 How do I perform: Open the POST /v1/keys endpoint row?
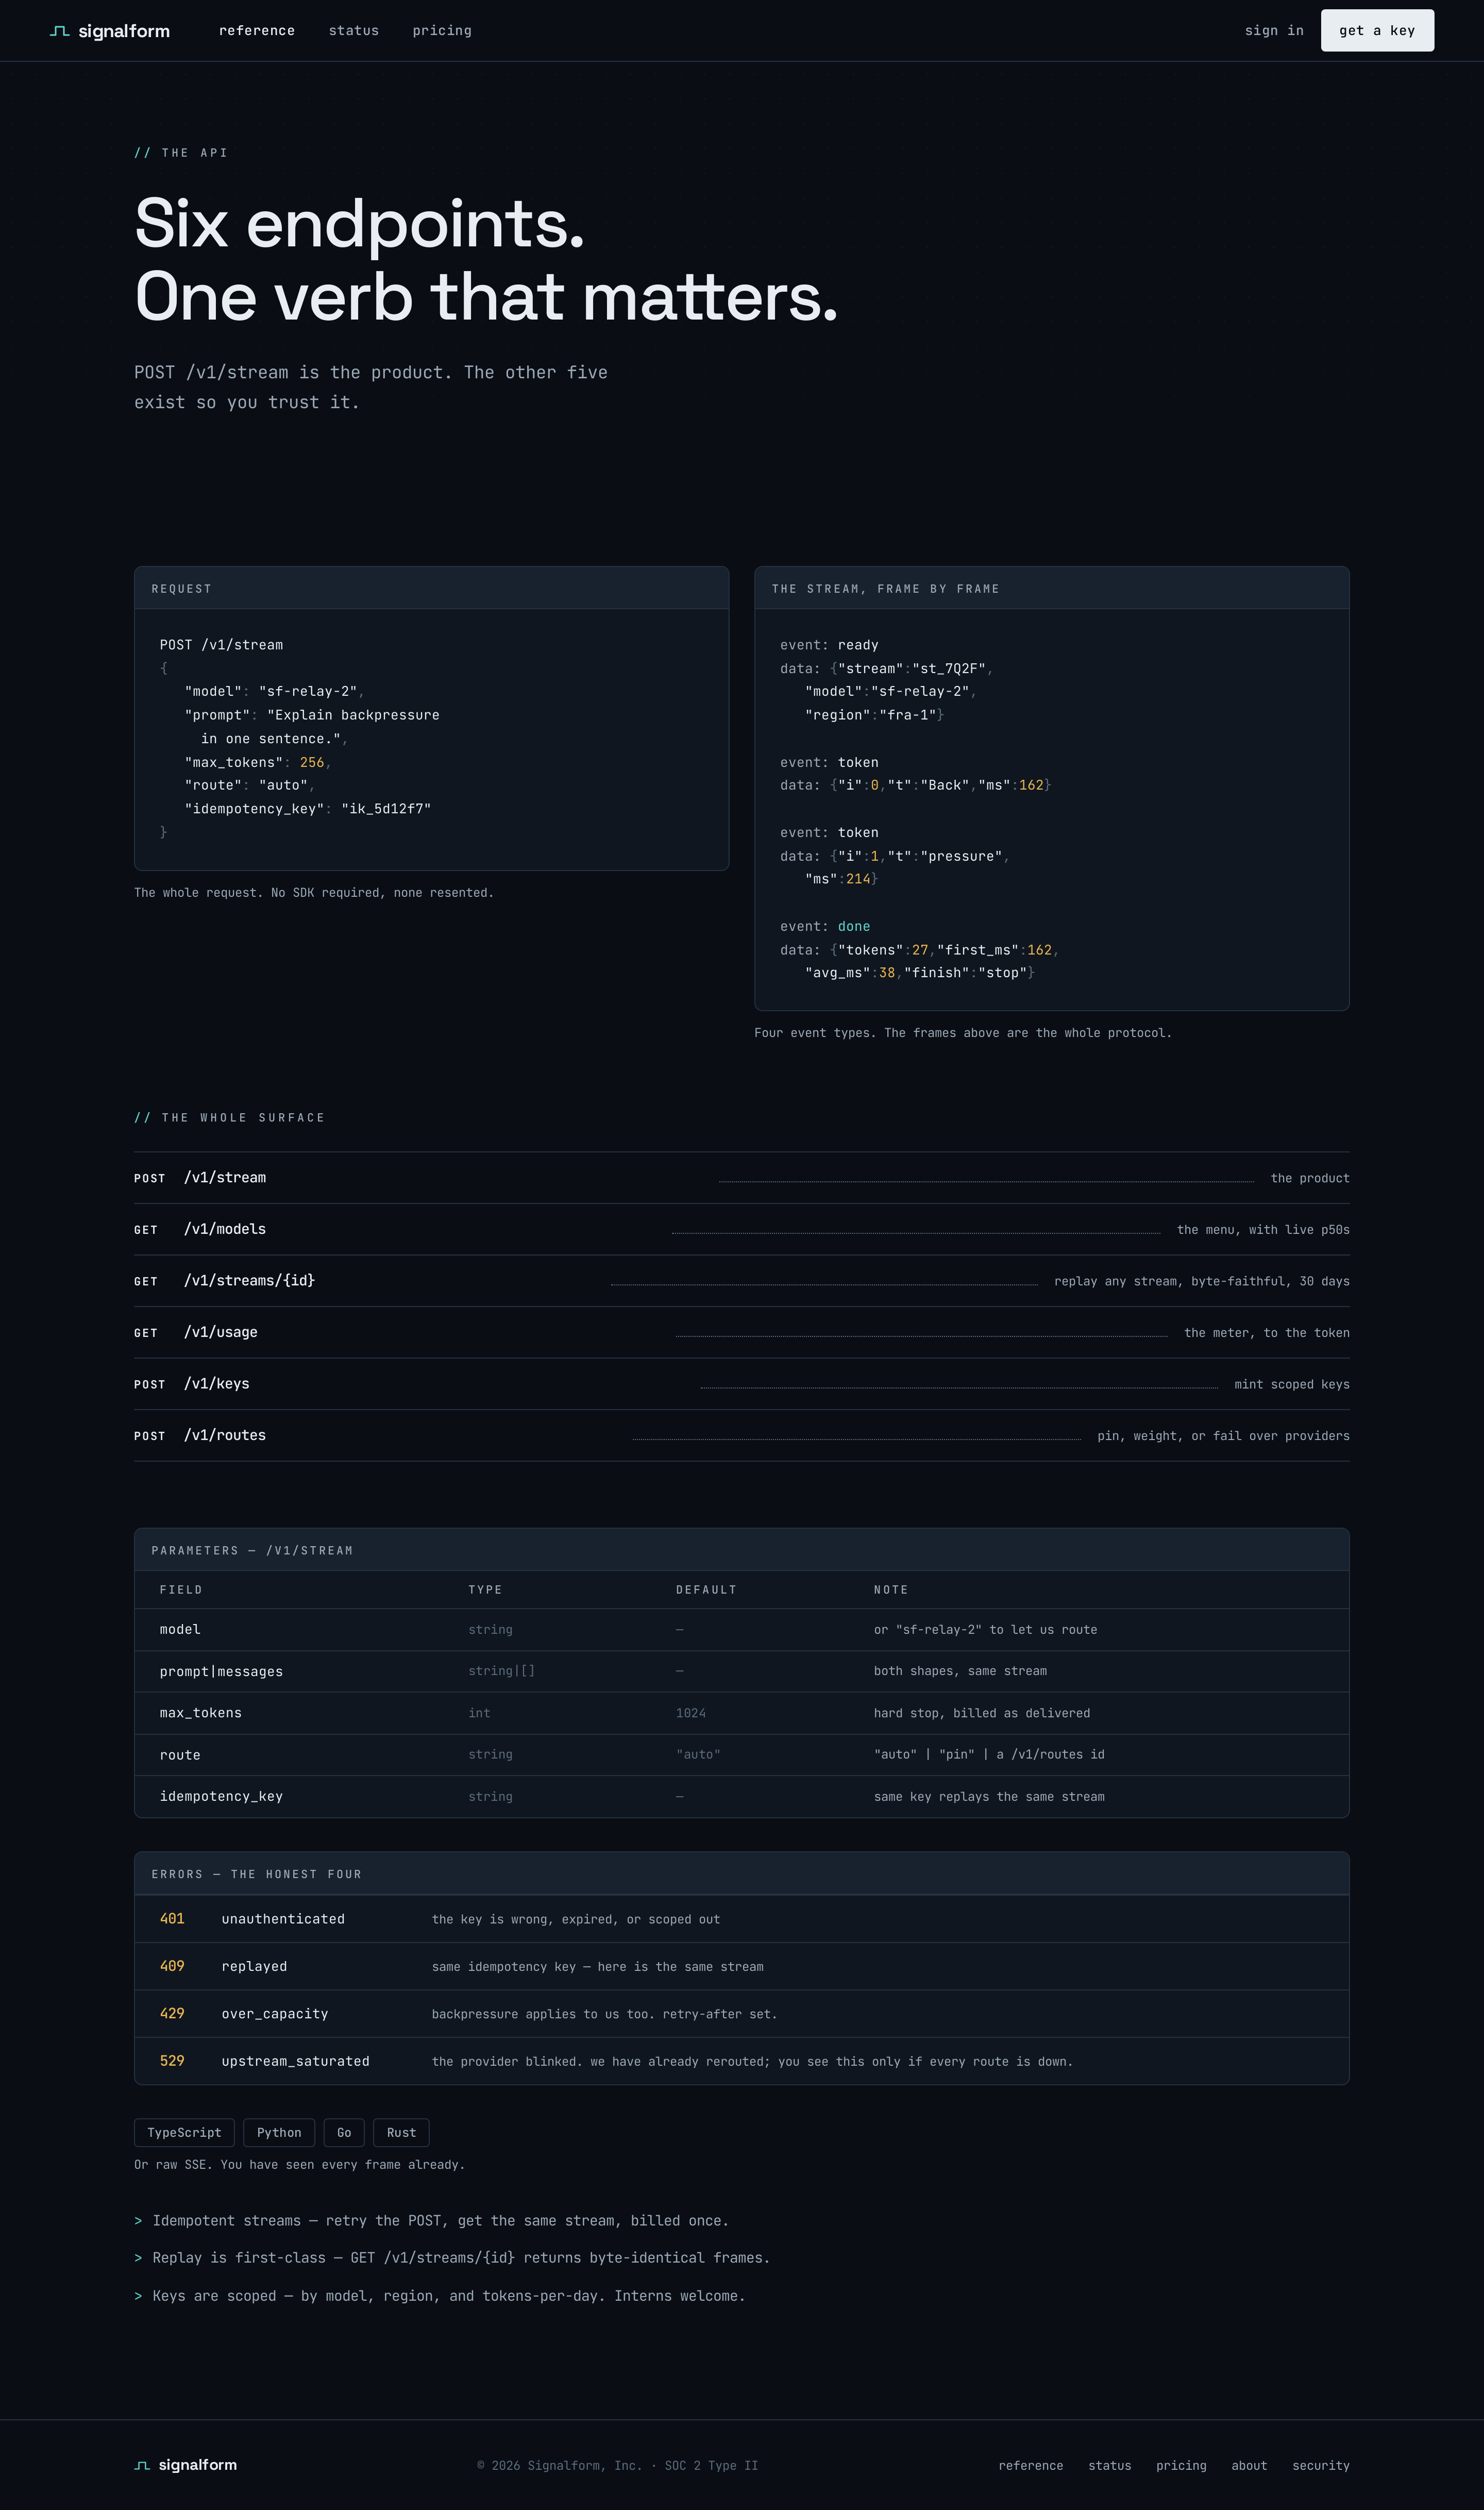(x=741, y=1384)
